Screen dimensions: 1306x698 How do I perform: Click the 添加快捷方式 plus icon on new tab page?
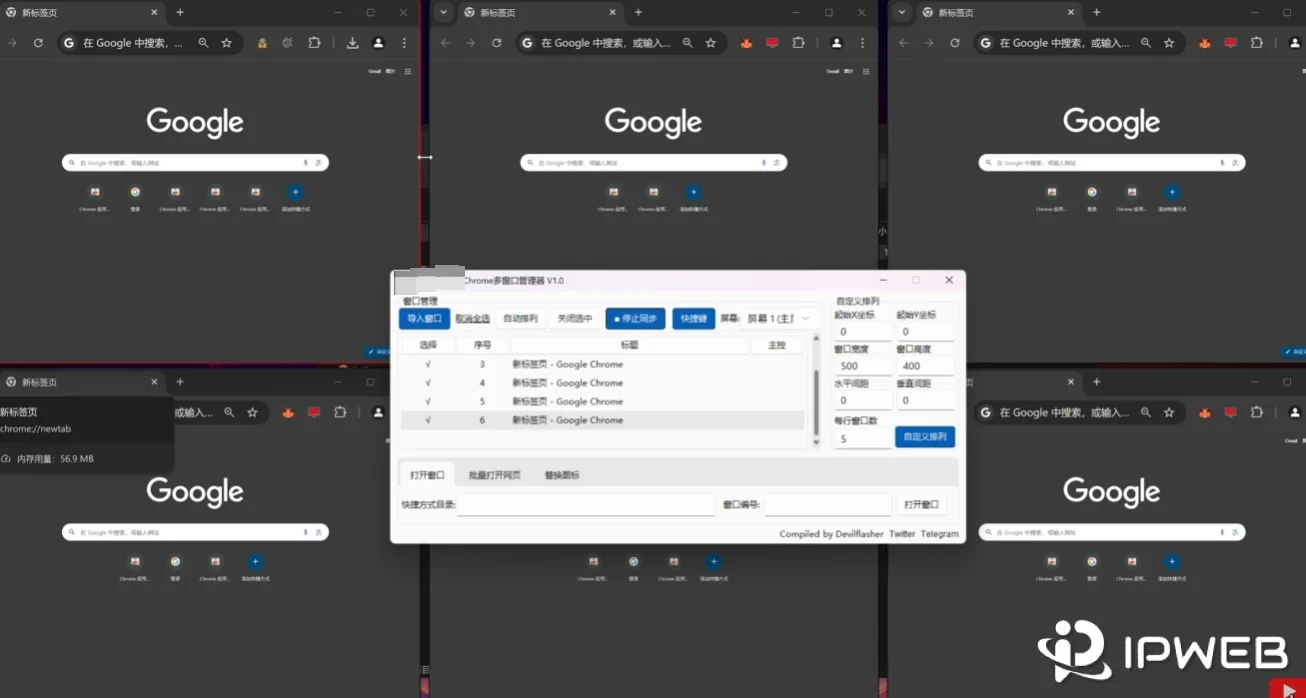[x=295, y=191]
